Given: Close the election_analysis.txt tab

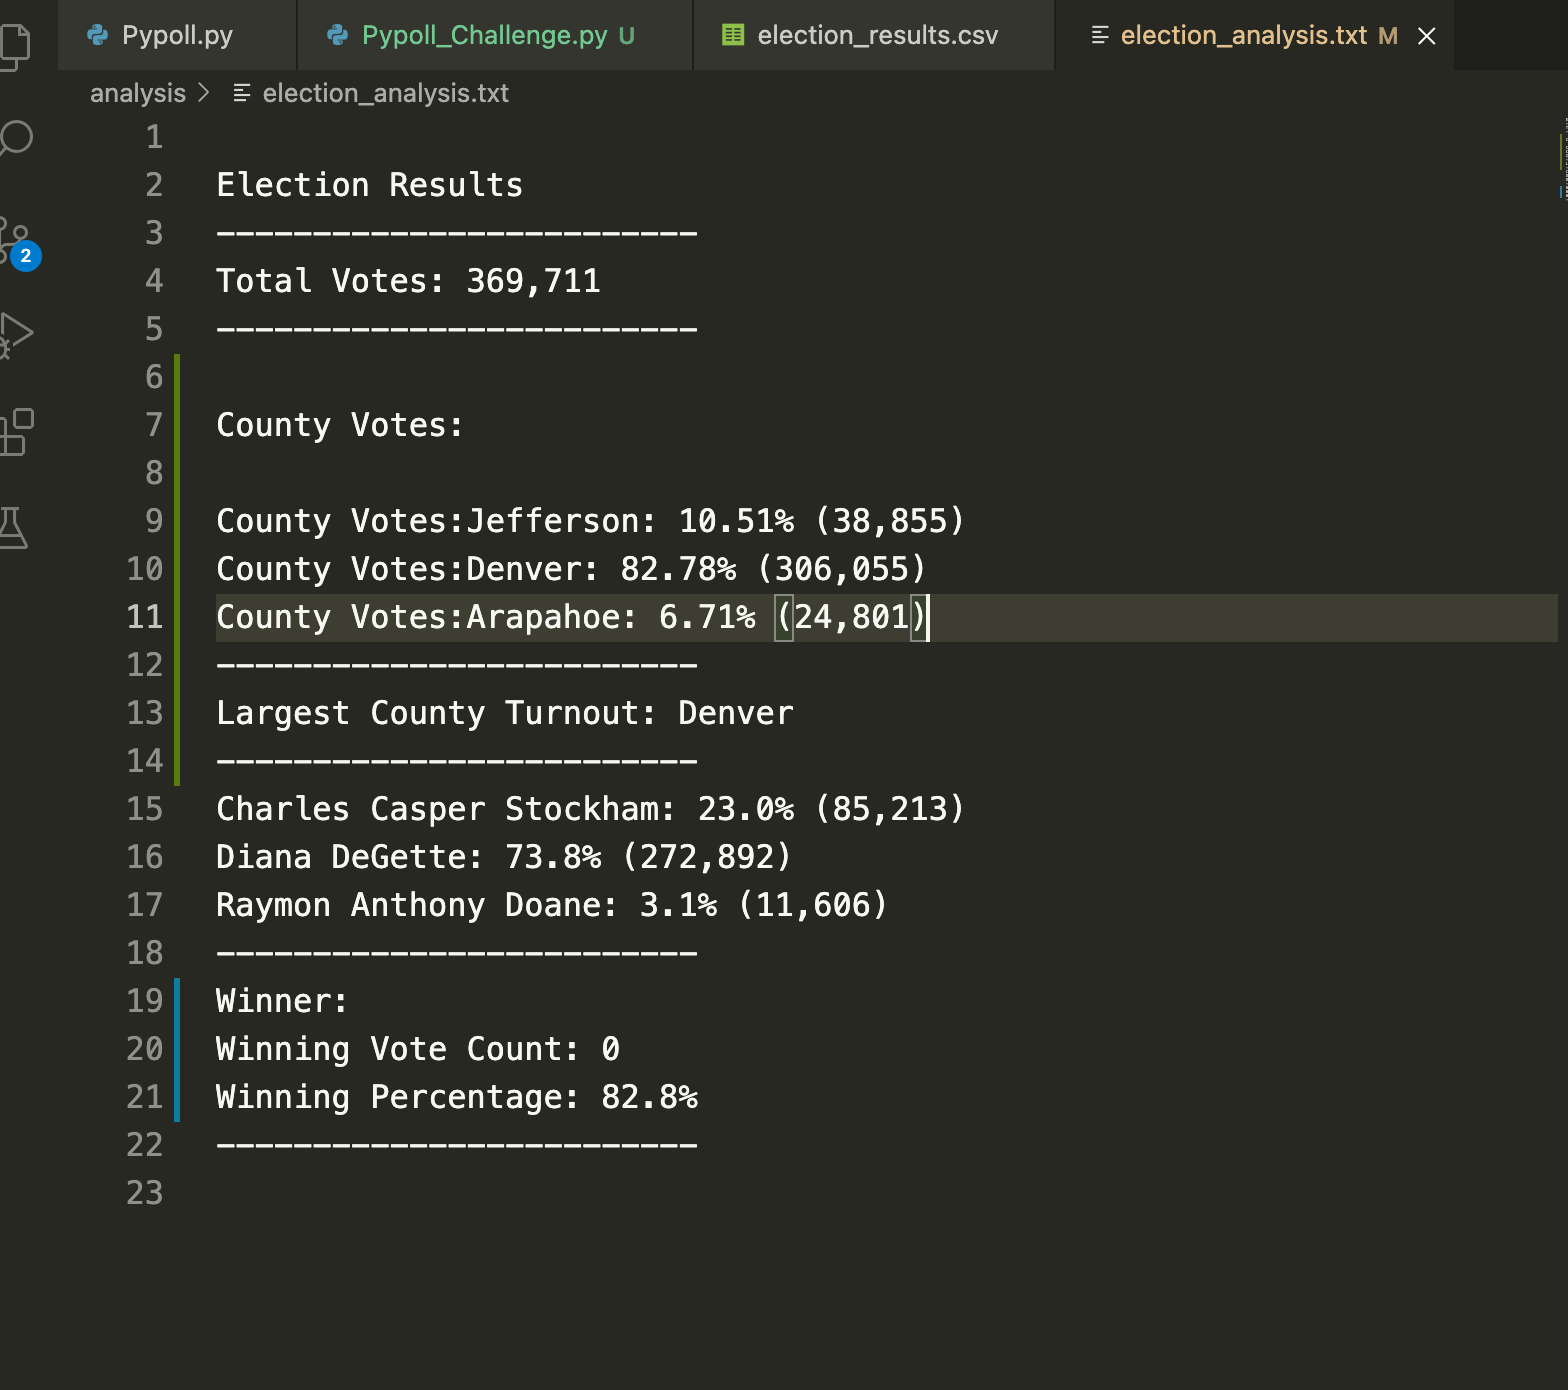Looking at the screenshot, I should click(1427, 36).
